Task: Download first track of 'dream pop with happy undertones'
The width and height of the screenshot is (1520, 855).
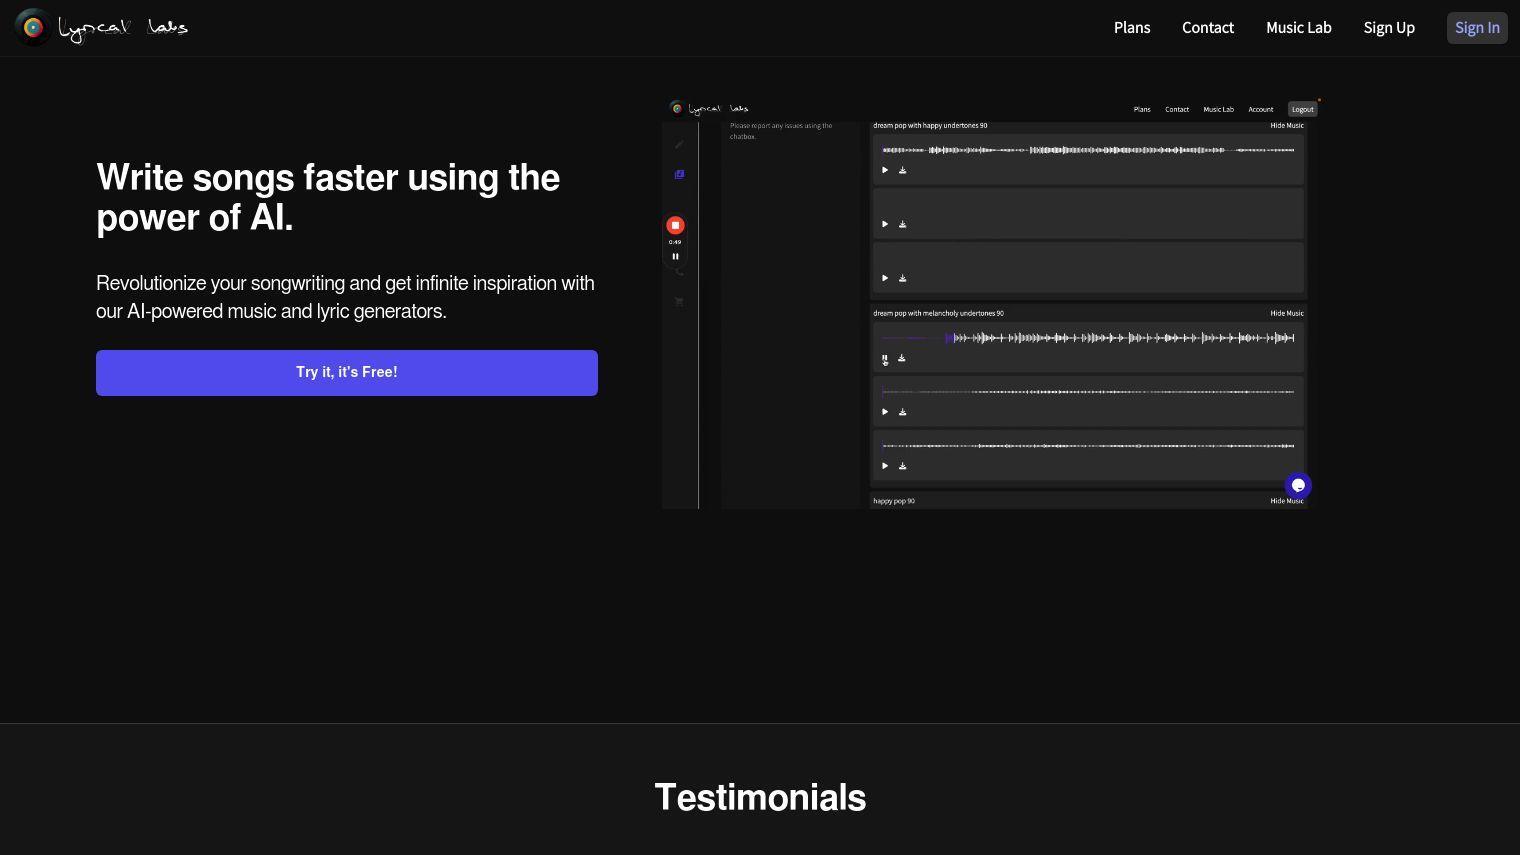Action: (x=902, y=170)
